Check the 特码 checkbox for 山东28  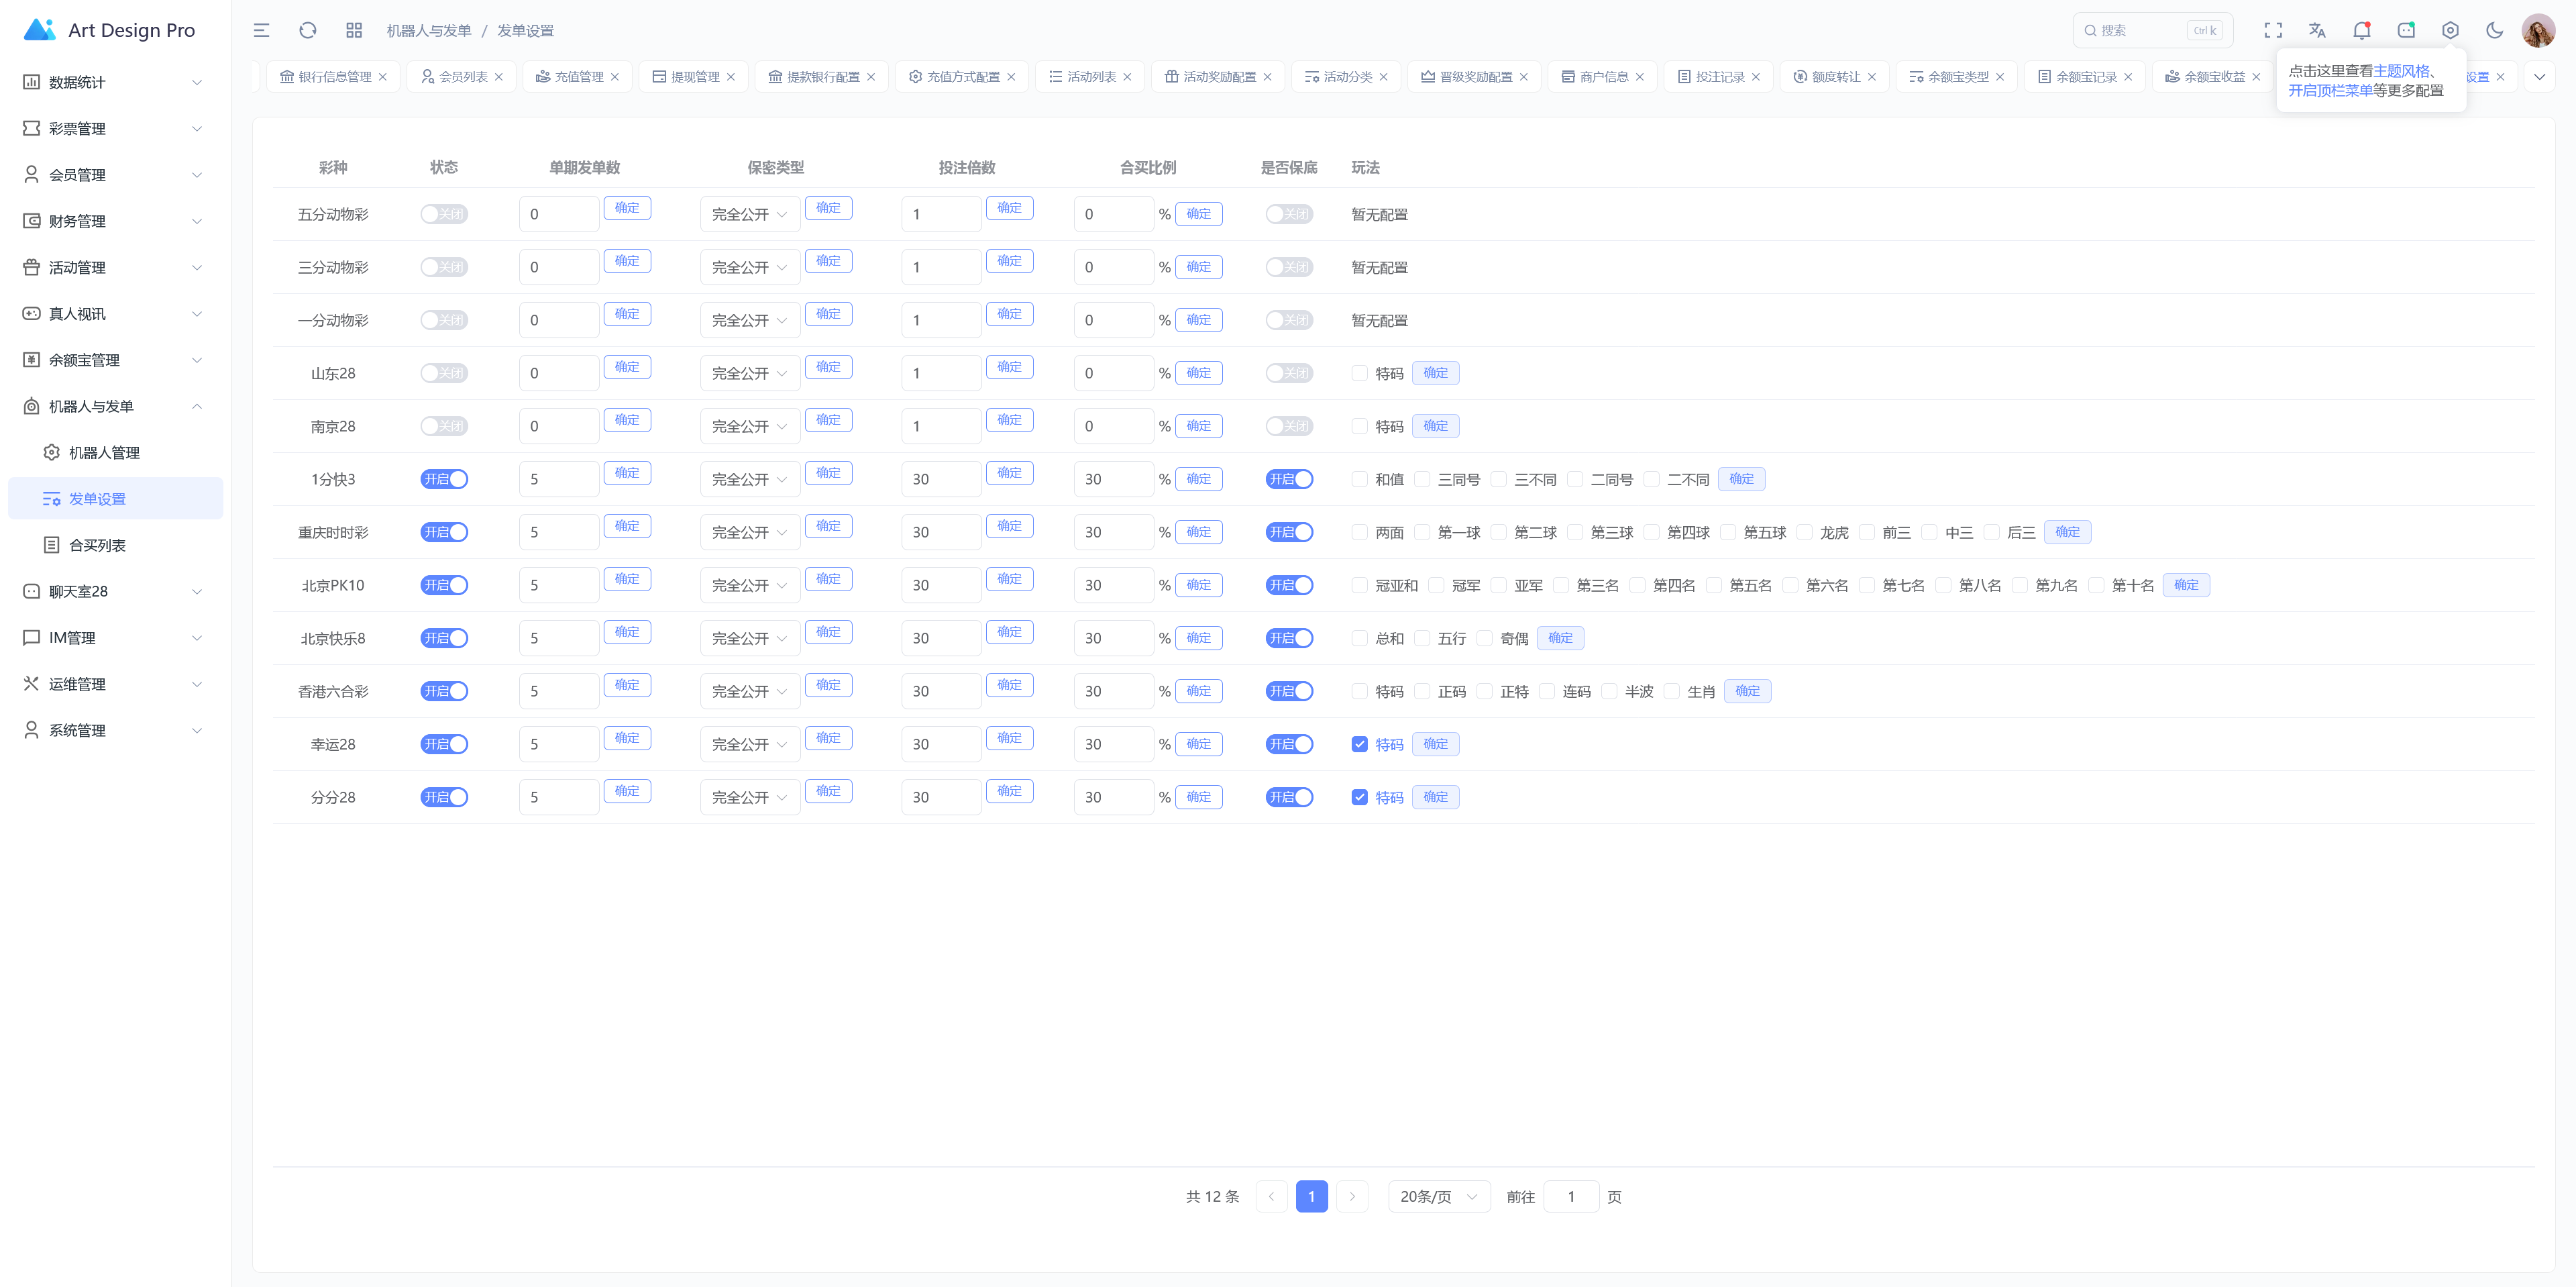(1359, 373)
